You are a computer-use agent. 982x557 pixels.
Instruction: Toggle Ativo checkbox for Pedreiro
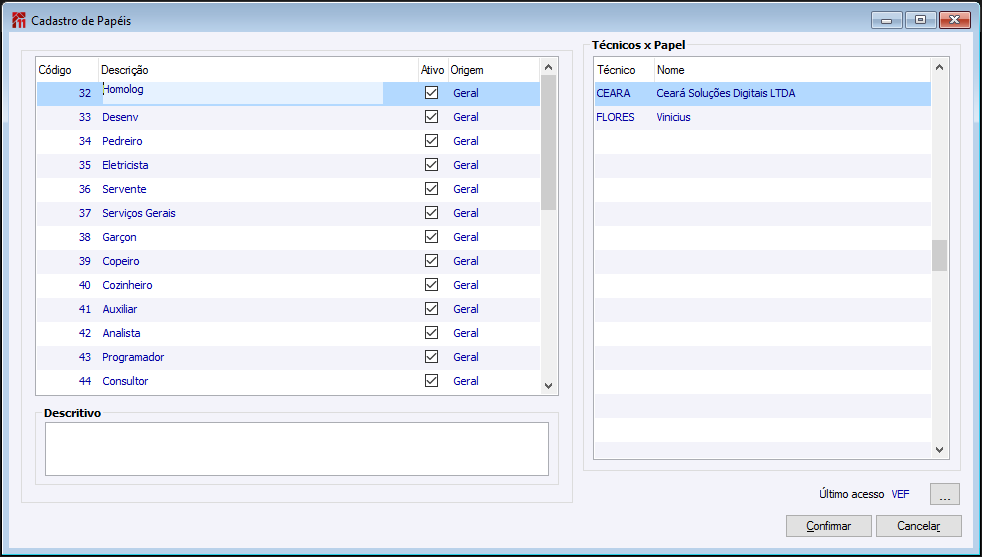tap(432, 140)
